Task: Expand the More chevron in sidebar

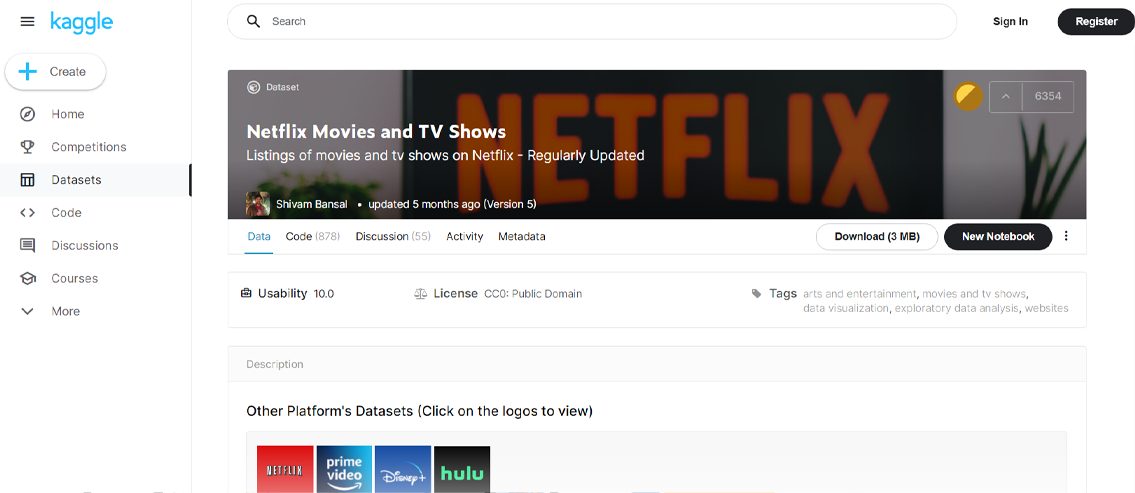Action: click(x=28, y=311)
